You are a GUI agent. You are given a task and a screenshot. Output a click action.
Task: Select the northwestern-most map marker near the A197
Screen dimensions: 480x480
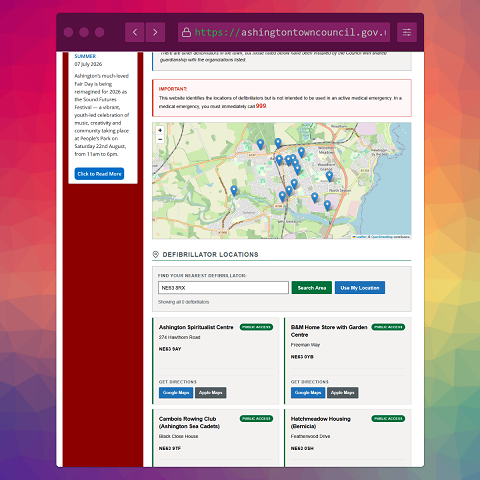click(x=260, y=144)
